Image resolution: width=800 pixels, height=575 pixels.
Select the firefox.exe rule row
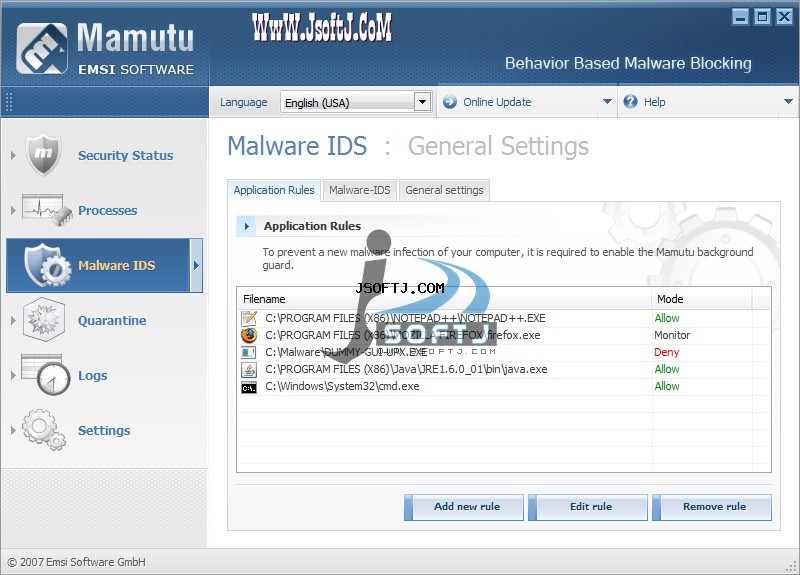pyautogui.click(x=504, y=335)
